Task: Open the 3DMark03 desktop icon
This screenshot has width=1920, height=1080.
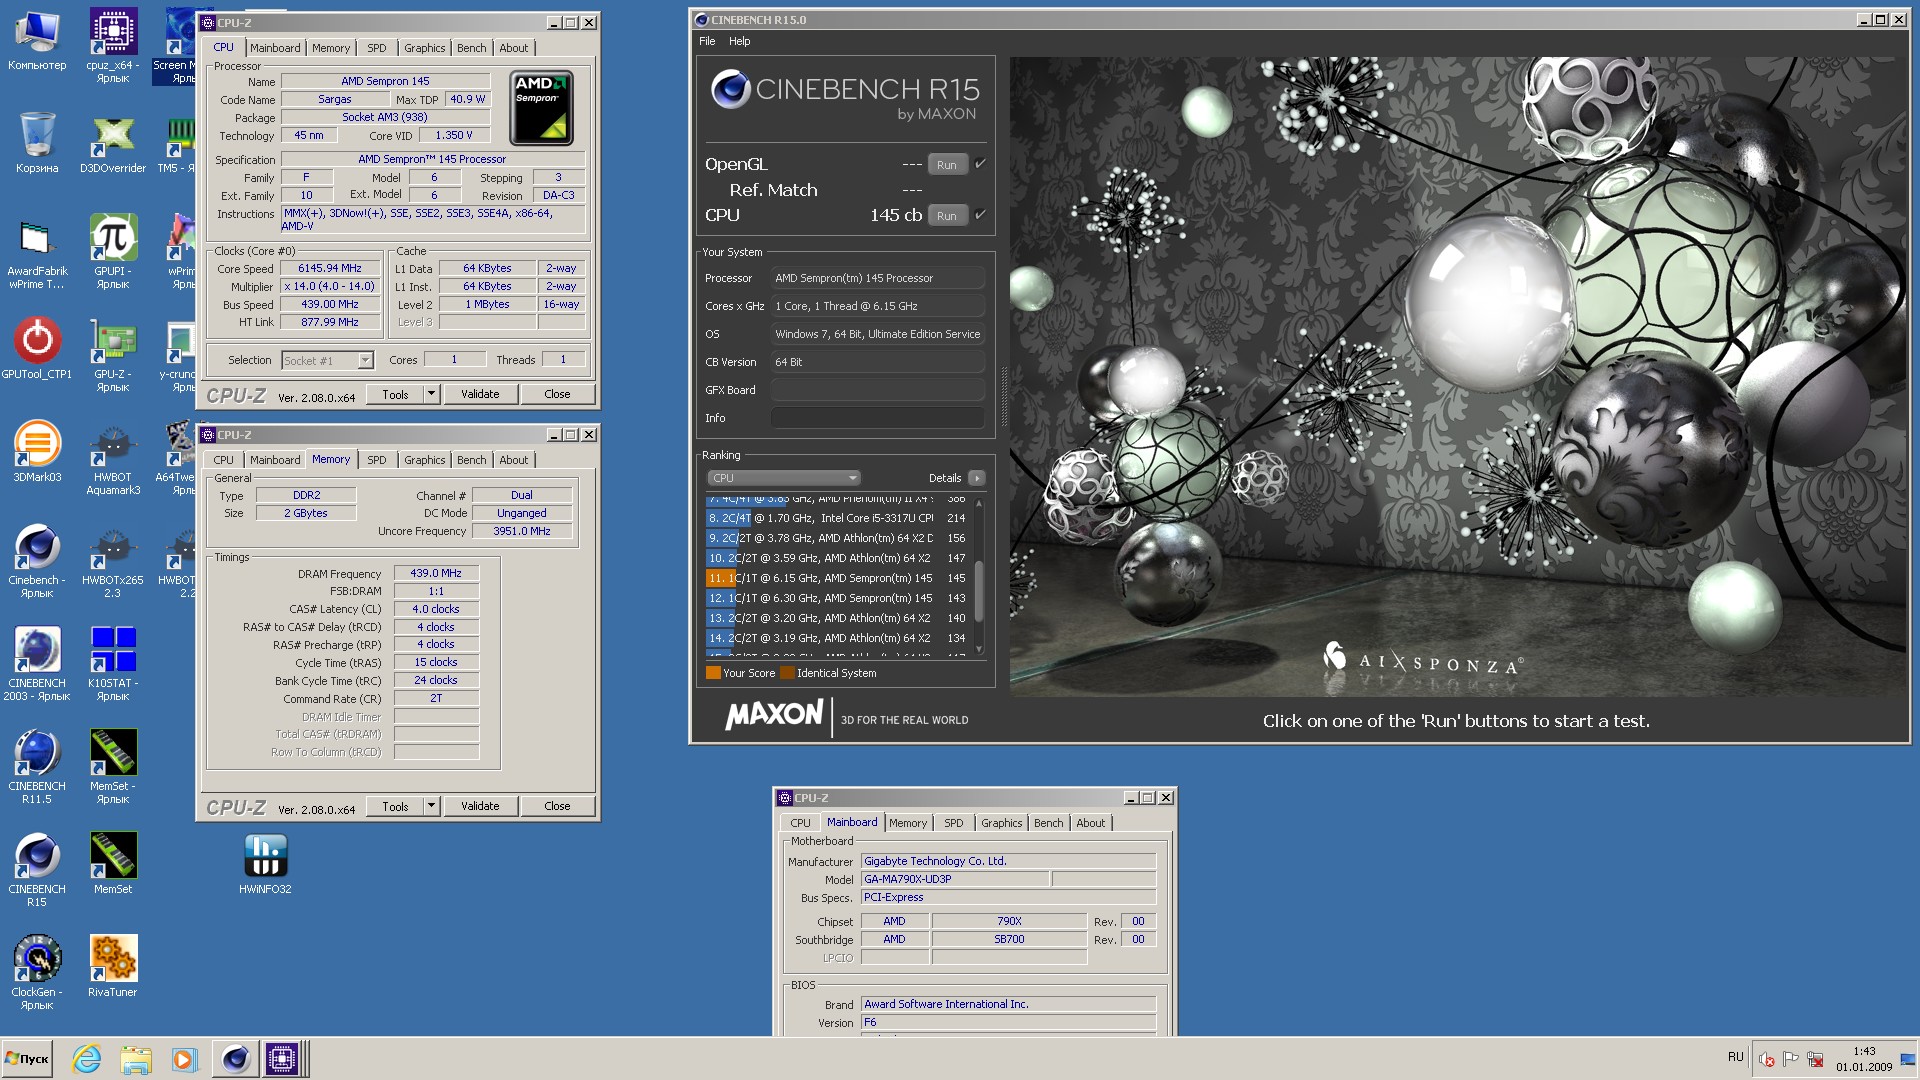Action: (x=37, y=452)
